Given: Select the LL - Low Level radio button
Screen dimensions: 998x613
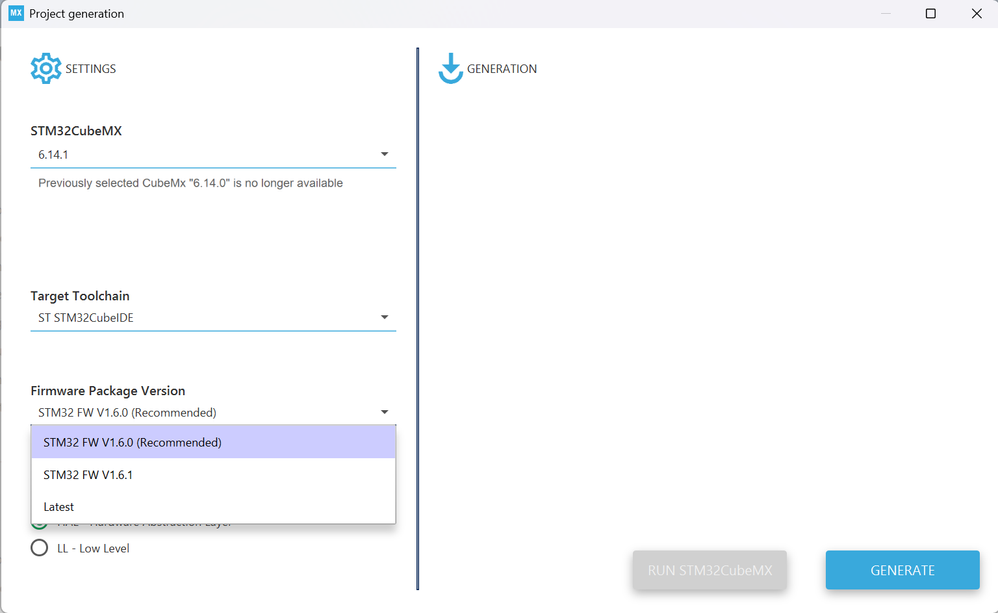Looking at the screenshot, I should point(39,548).
